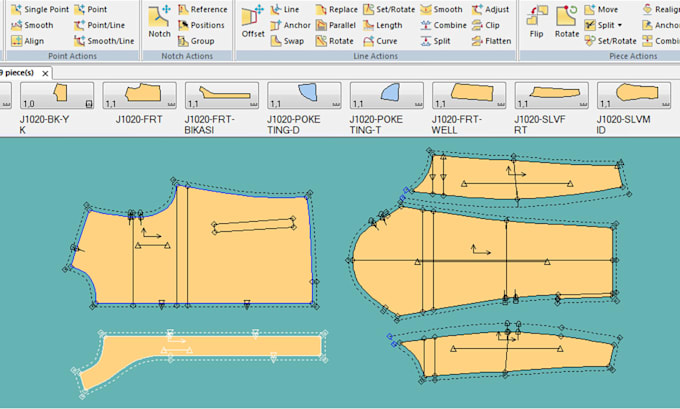Click the welt pocket rectangle on front piece

pyautogui.click(x=254, y=225)
